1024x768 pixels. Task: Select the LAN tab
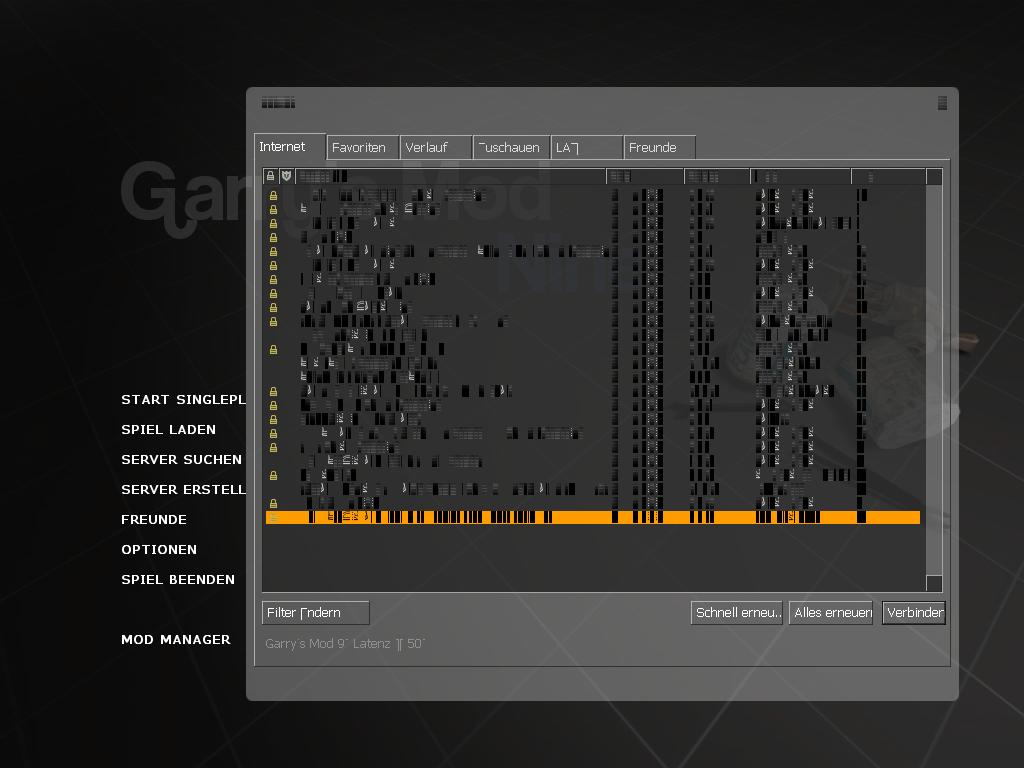pyautogui.click(x=586, y=148)
